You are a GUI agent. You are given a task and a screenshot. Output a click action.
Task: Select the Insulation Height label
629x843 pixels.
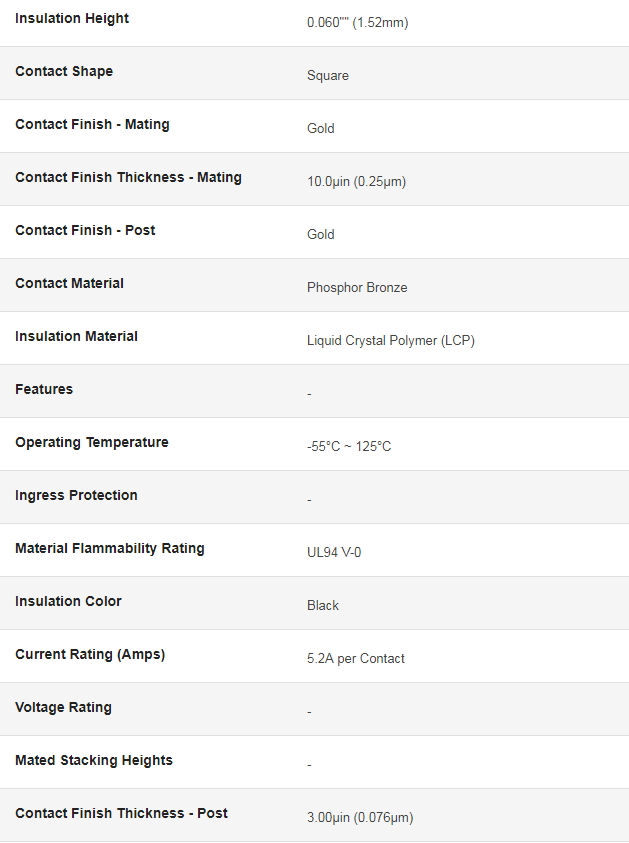pos(72,19)
